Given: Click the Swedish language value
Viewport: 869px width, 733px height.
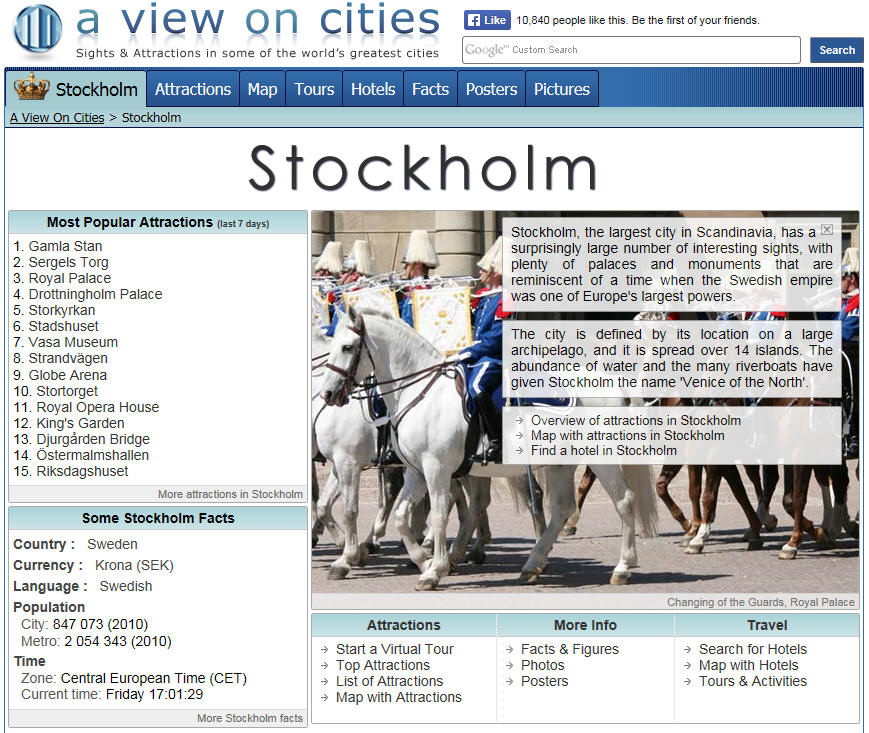Looking at the screenshot, I should 126,586.
